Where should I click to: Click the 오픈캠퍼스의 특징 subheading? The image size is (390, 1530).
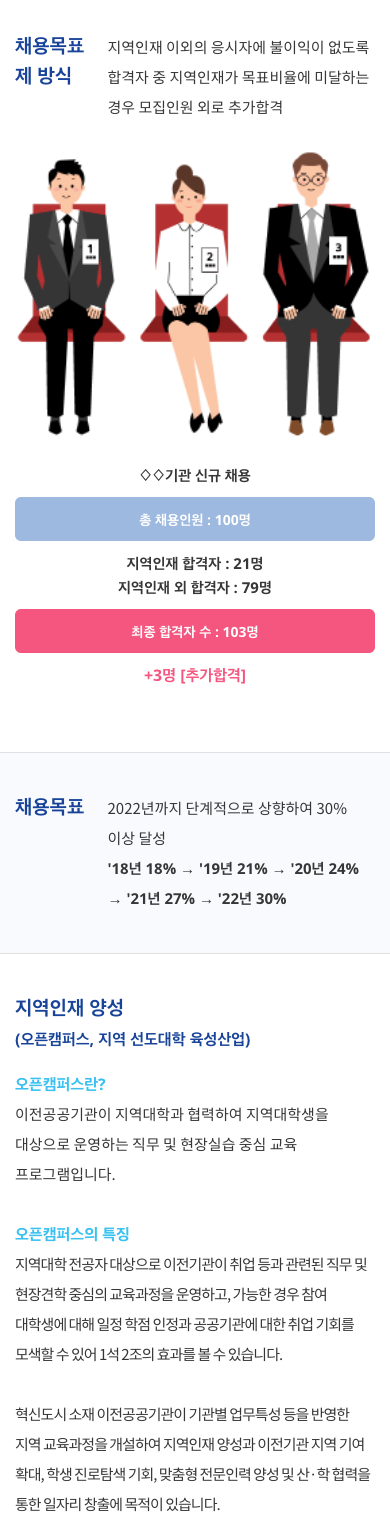(x=73, y=1233)
